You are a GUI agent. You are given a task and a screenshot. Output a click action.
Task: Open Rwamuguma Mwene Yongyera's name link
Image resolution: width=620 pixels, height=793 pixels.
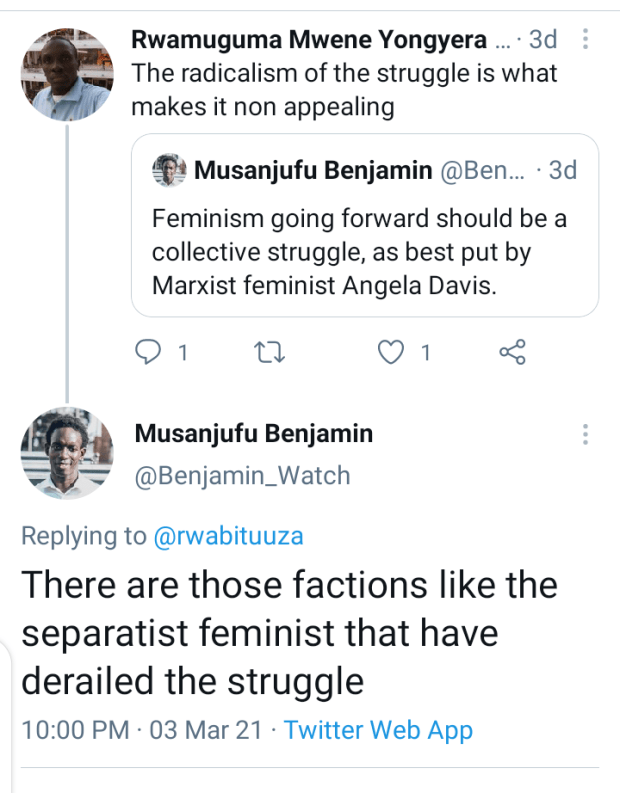[310, 40]
